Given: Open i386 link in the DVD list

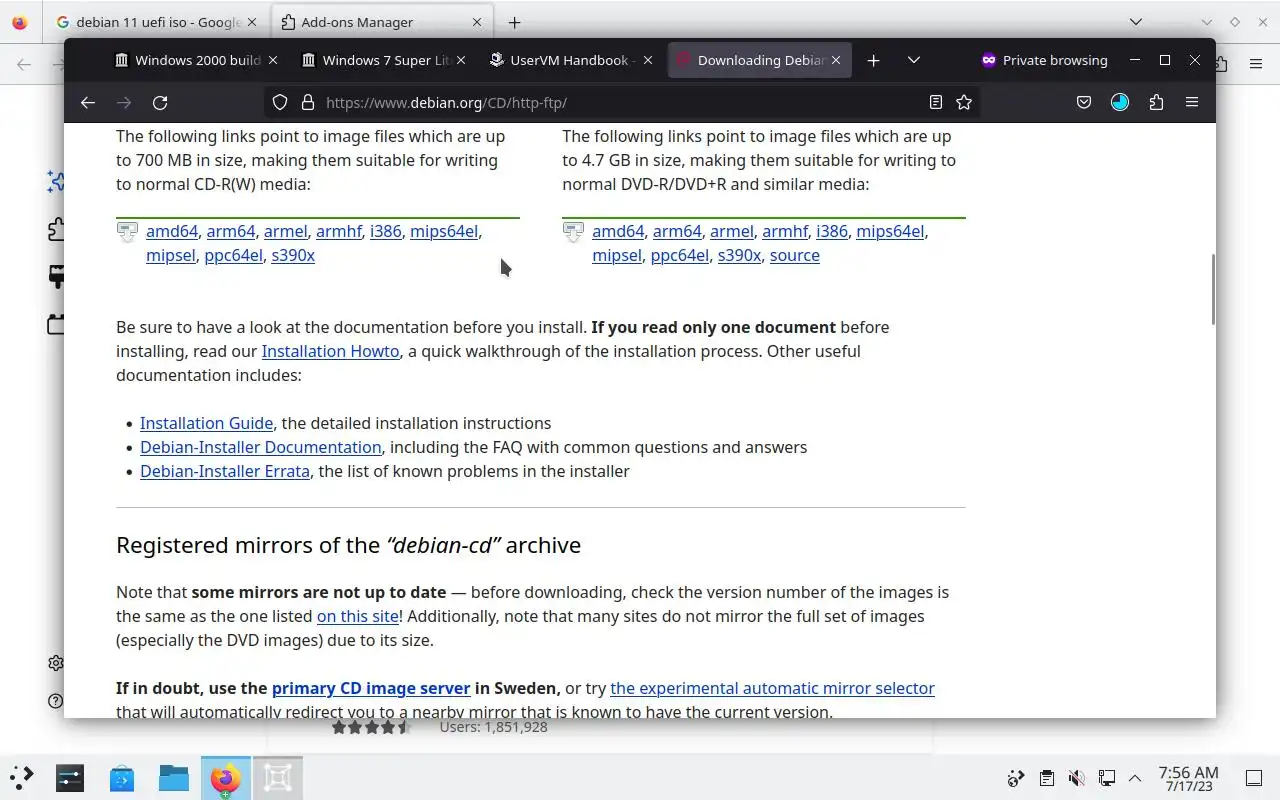Looking at the screenshot, I should point(832,231).
